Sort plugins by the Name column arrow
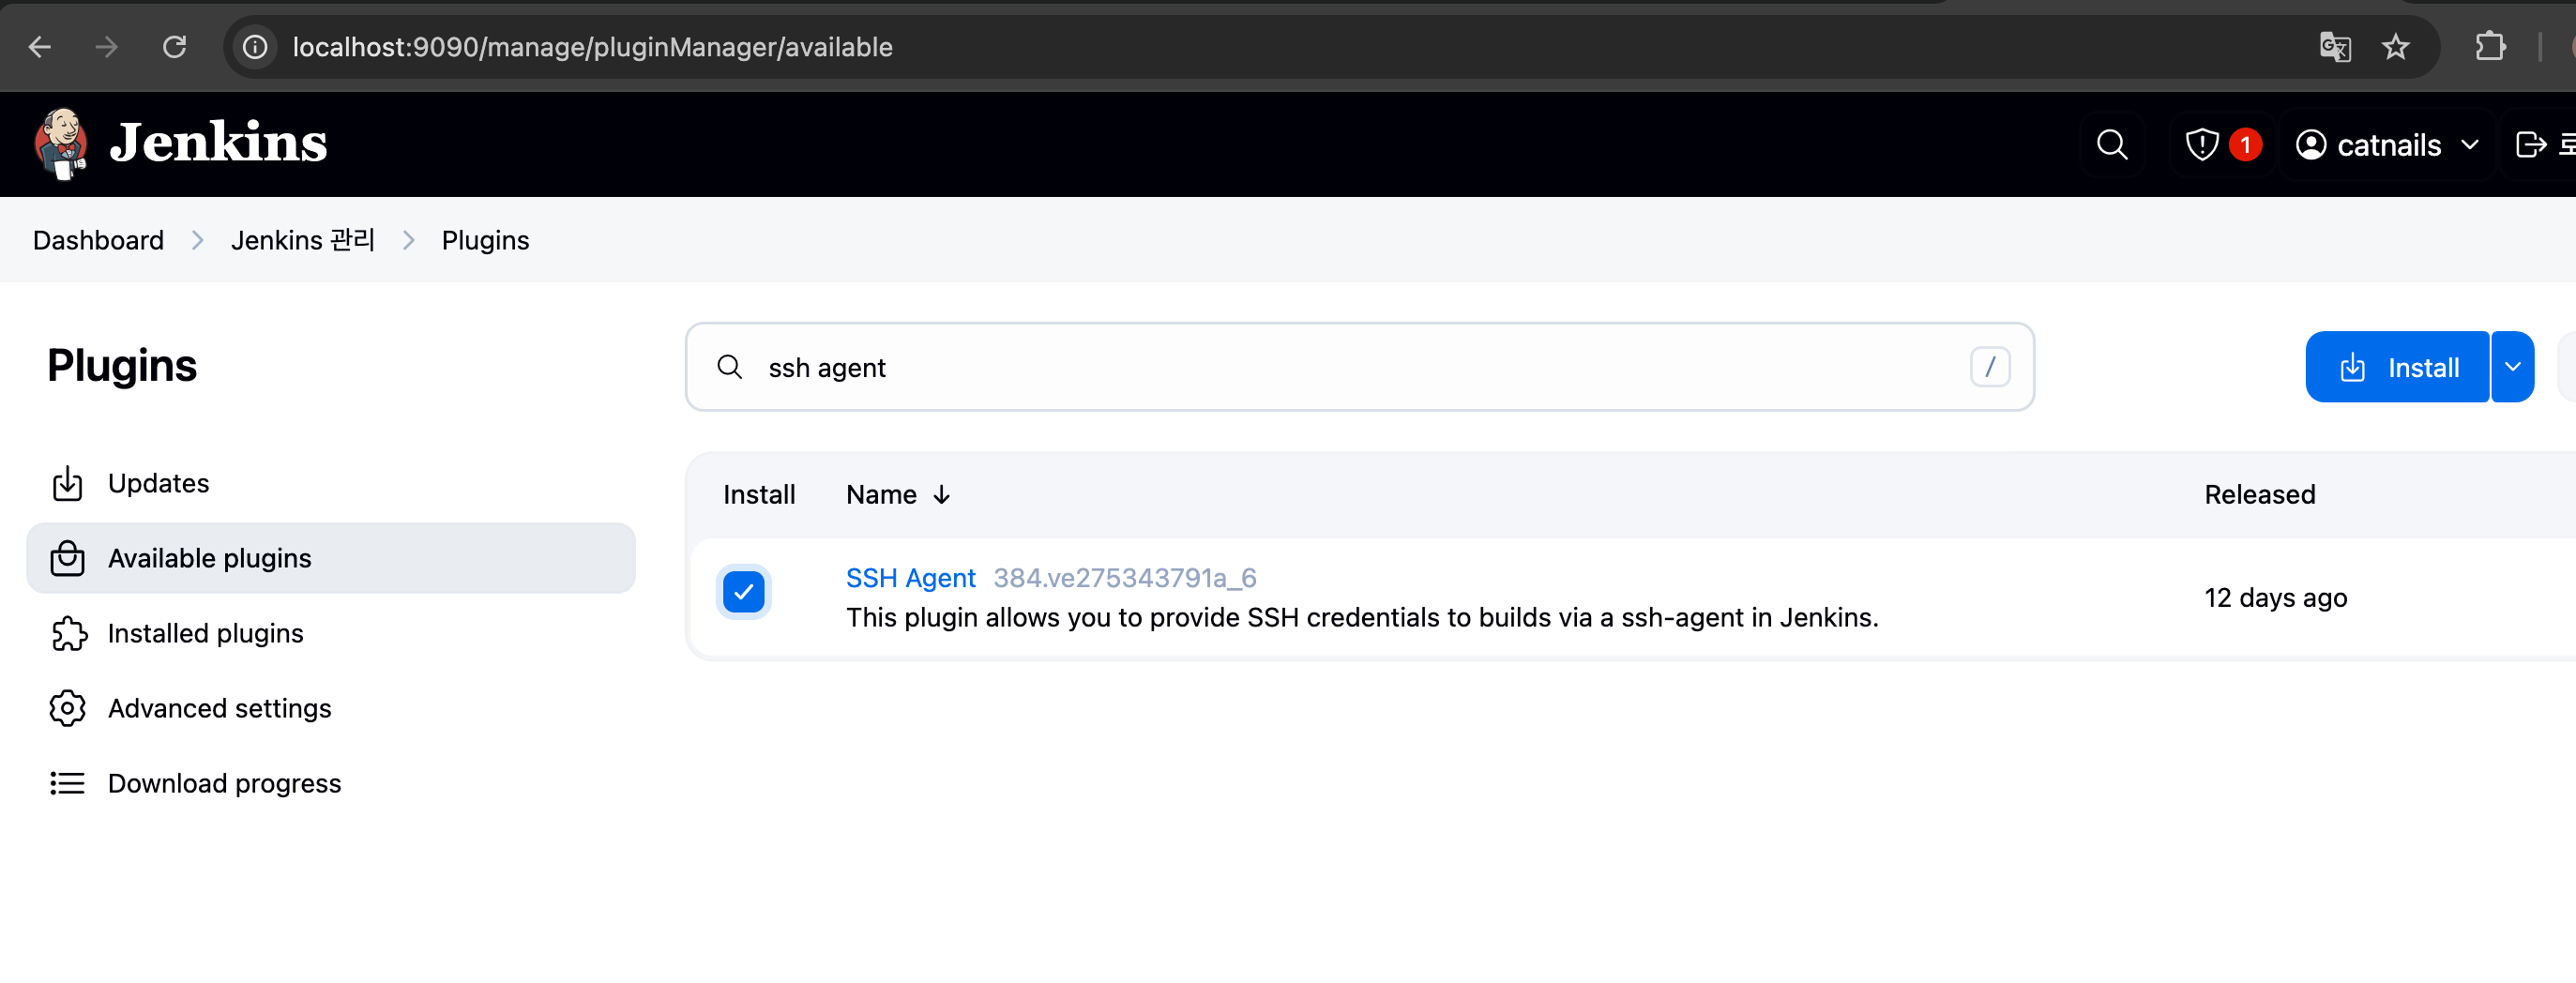This screenshot has height=983, width=2576. [x=941, y=495]
